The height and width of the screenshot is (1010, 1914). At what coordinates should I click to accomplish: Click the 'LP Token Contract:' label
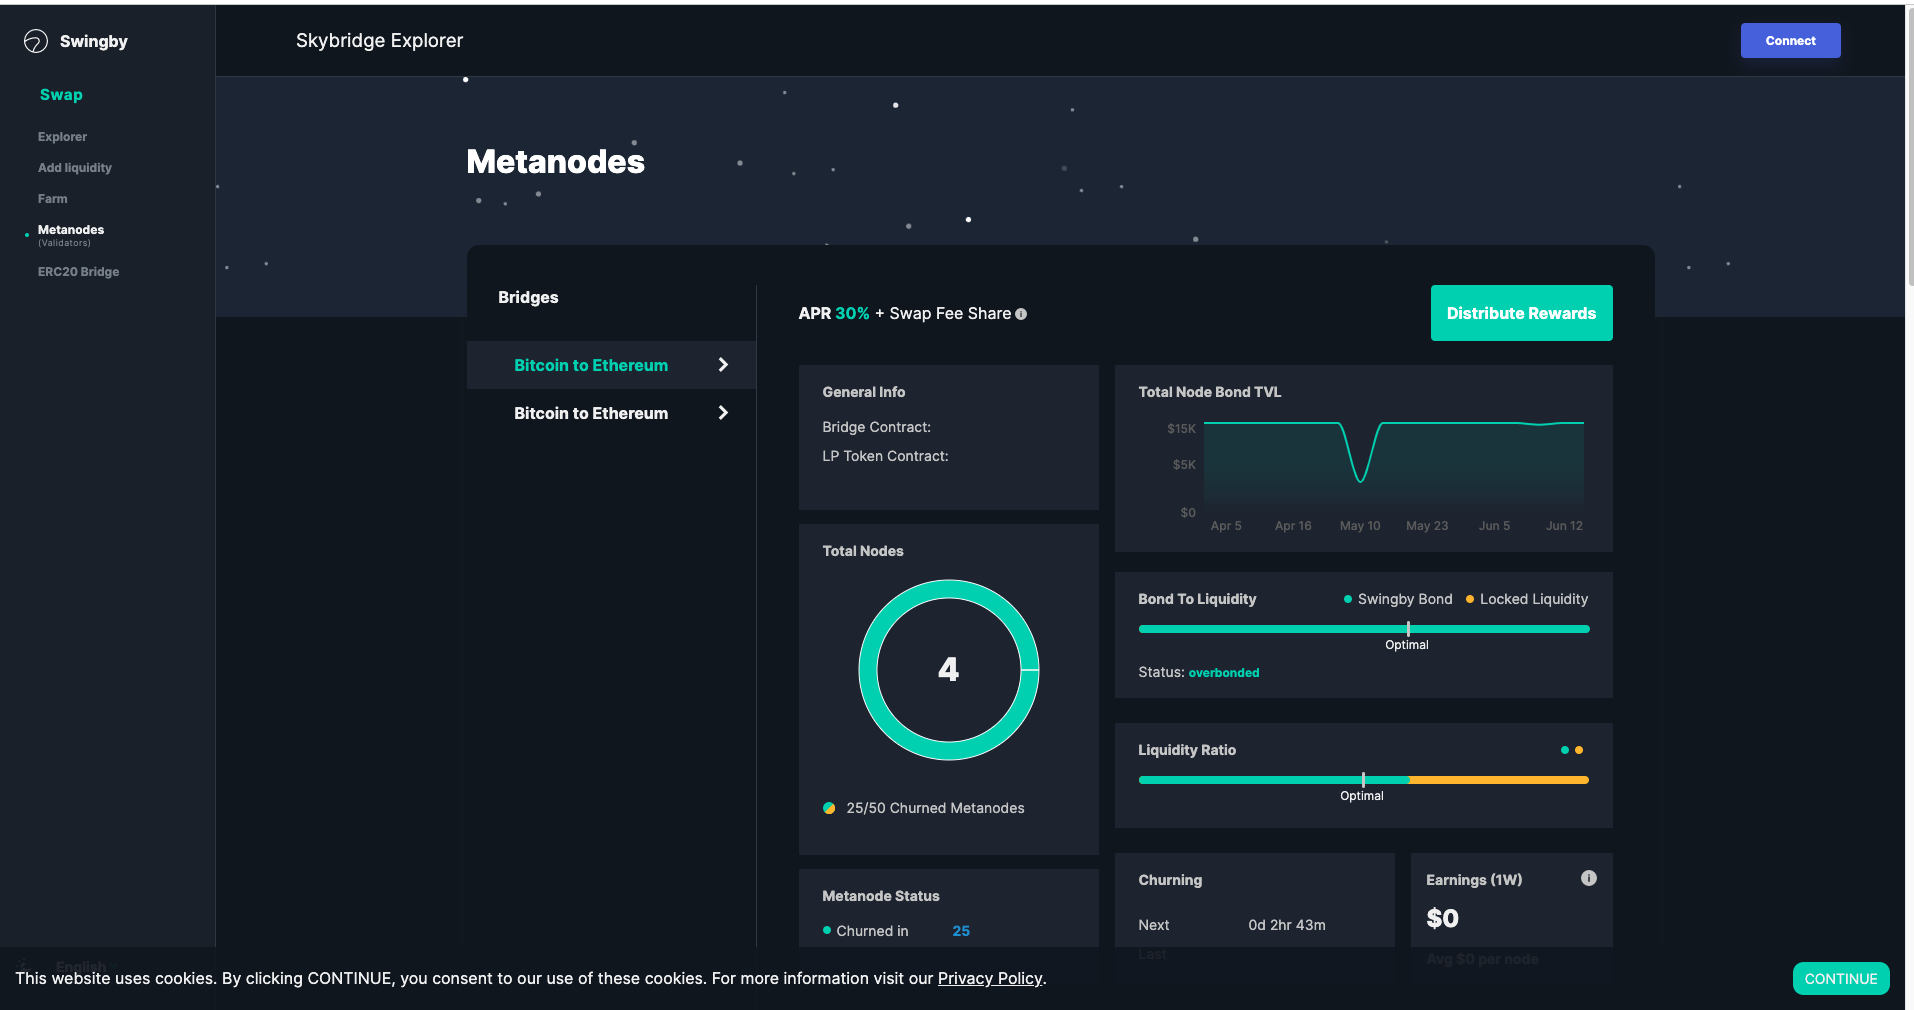coord(885,456)
